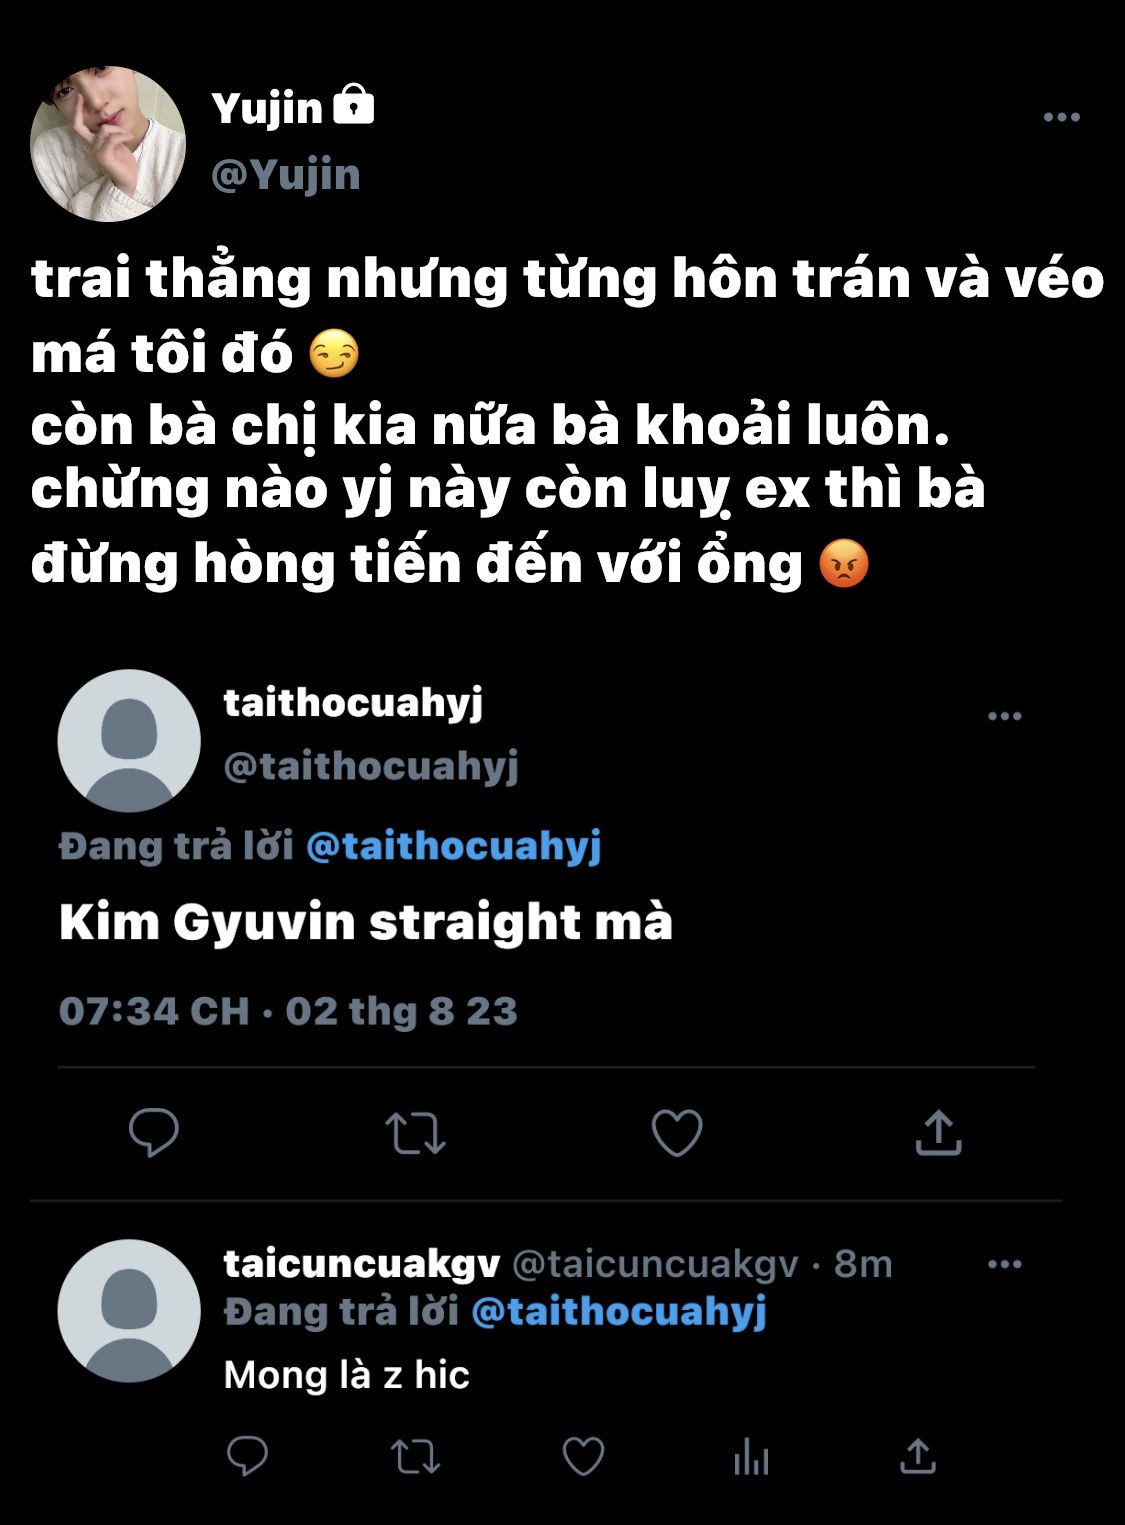The image size is (1125, 1525).
Task: Reply to the 'Mong là z hic' comment
Action: 247,1456
